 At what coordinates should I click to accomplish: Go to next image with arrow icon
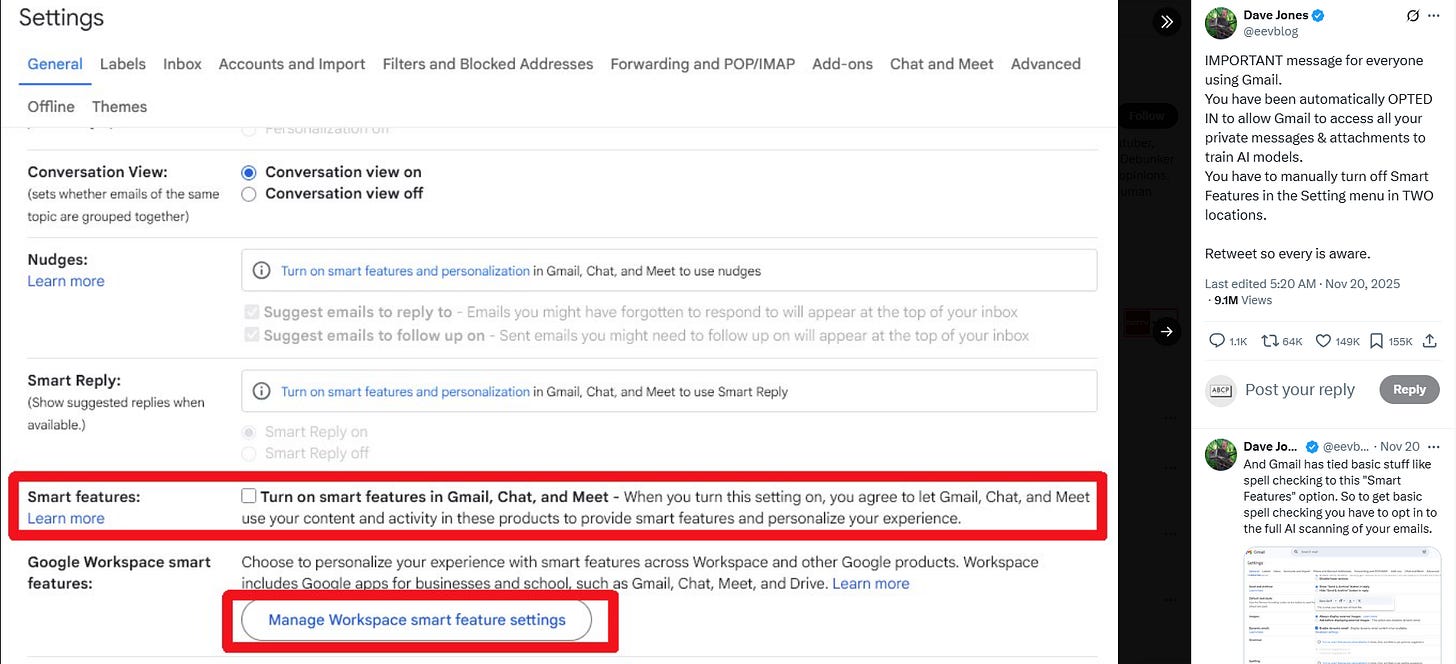tap(1167, 332)
